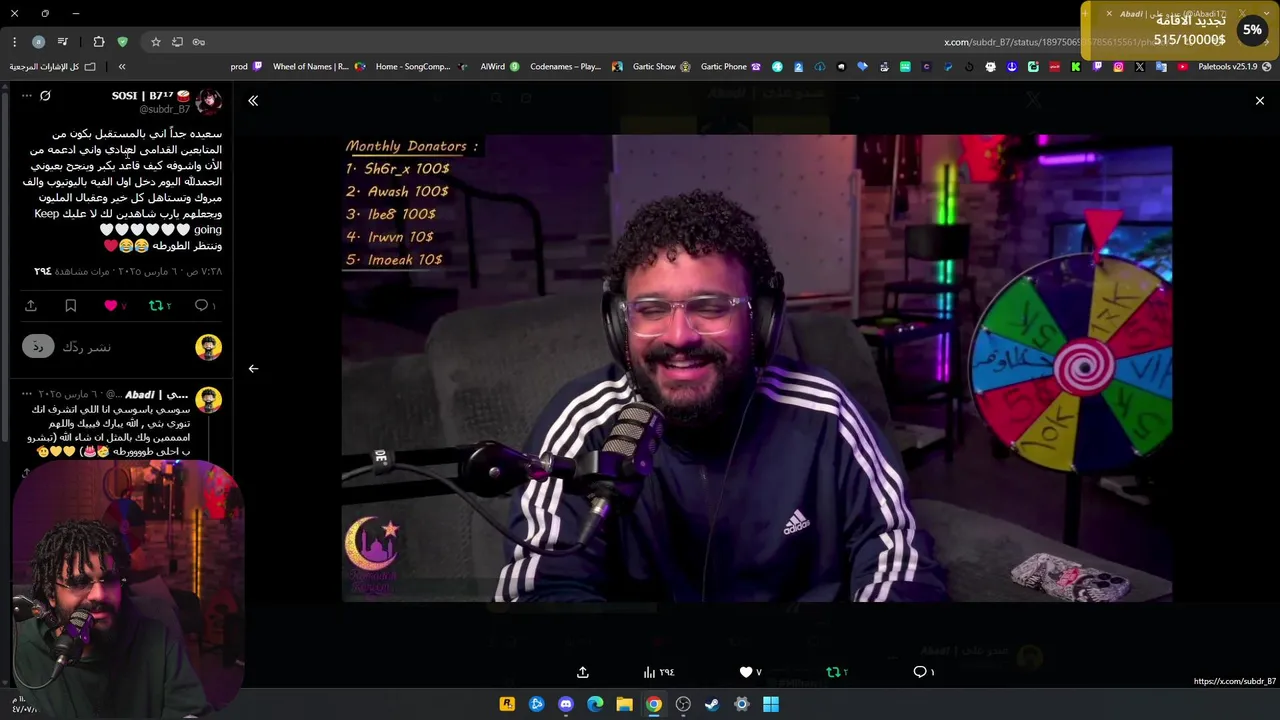
Task: Open the media controls playlist icon
Action: 63,42
